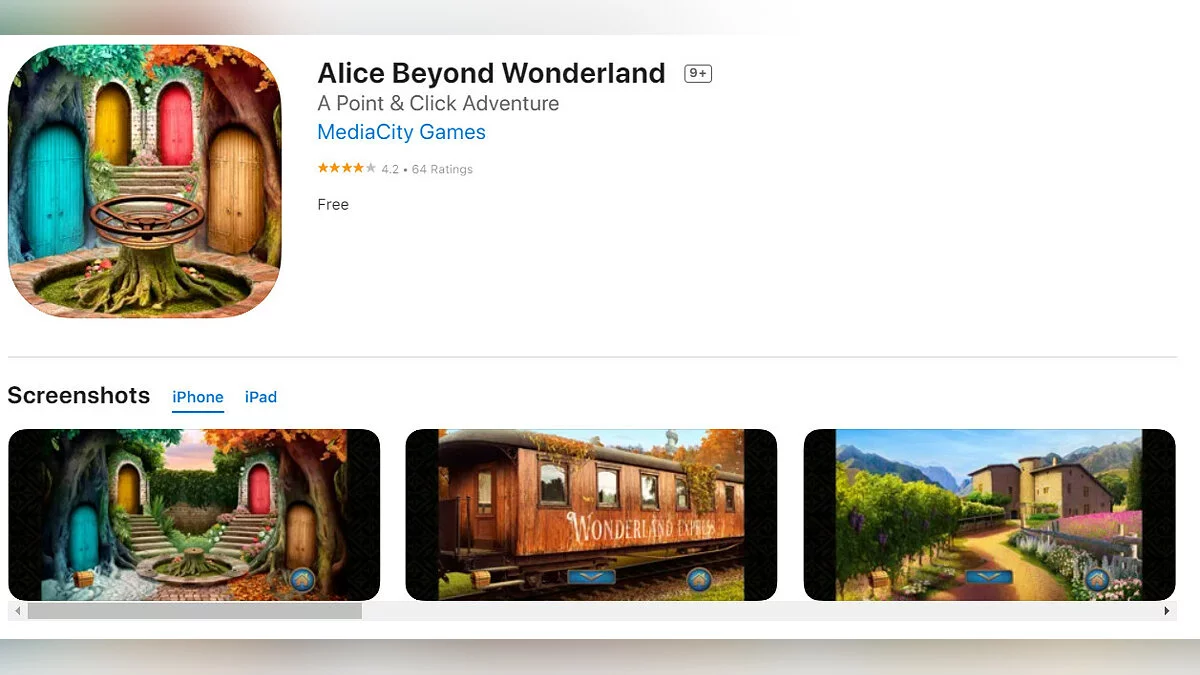
Task: Switch to iPad screenshots tab
Action: [x=261, y=397]
